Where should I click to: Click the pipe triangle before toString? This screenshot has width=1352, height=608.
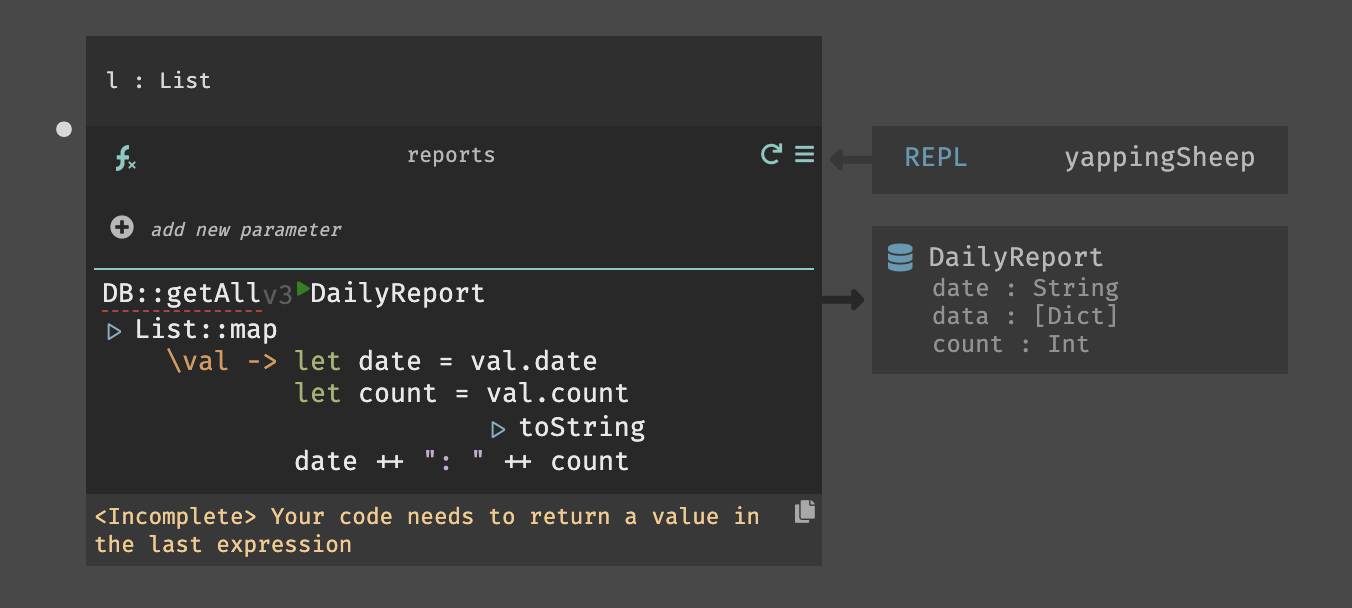click(x=498, y=430)
